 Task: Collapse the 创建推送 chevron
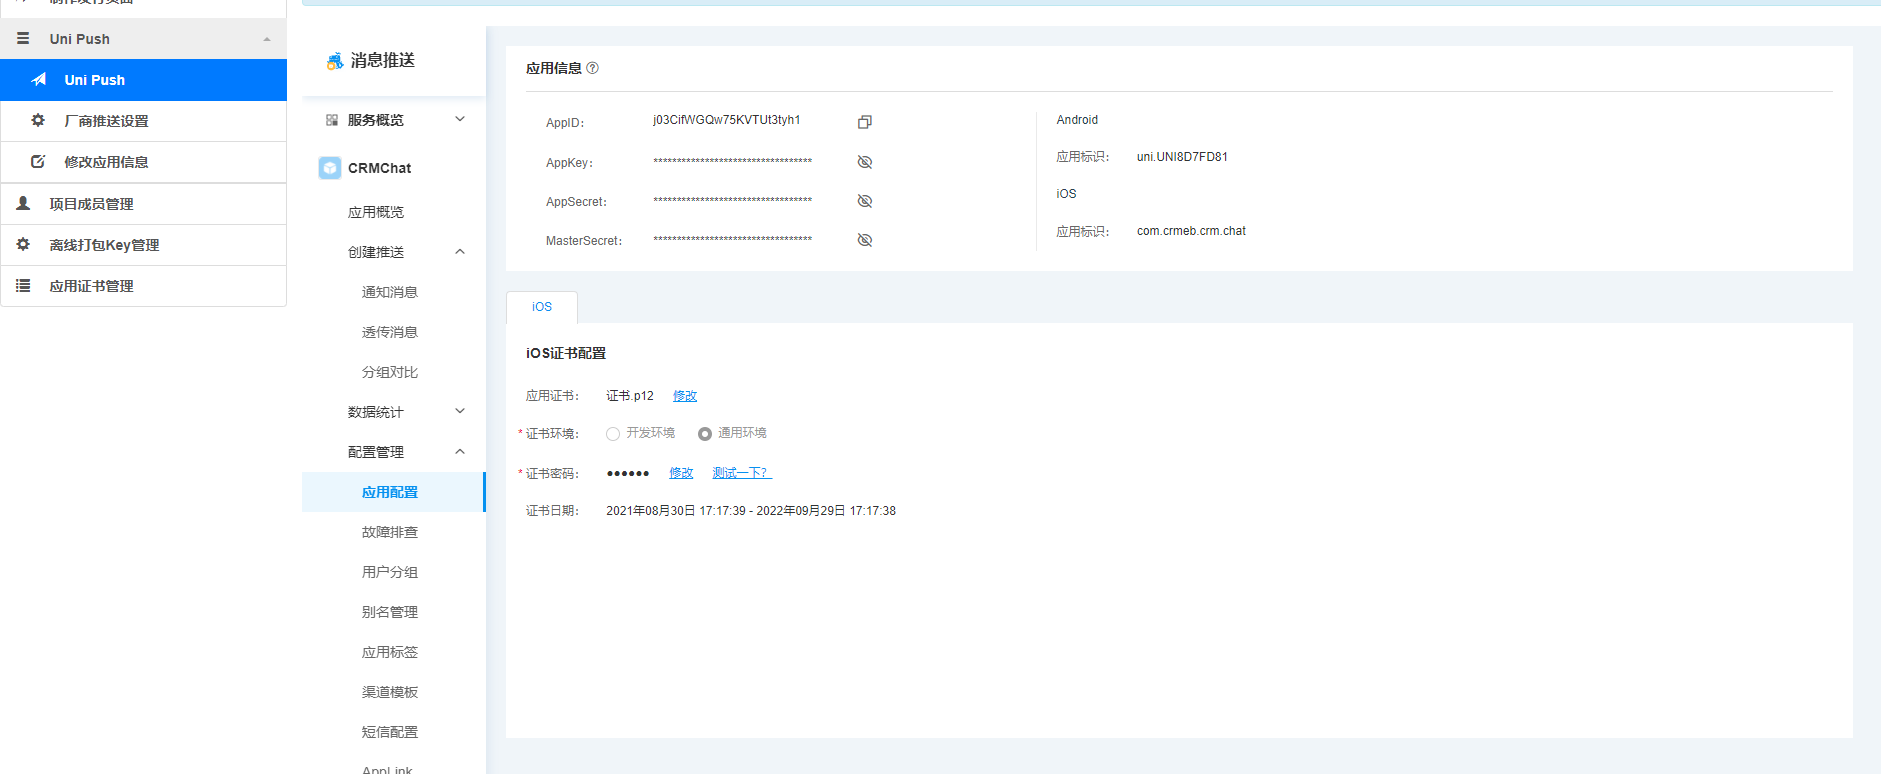460,251
